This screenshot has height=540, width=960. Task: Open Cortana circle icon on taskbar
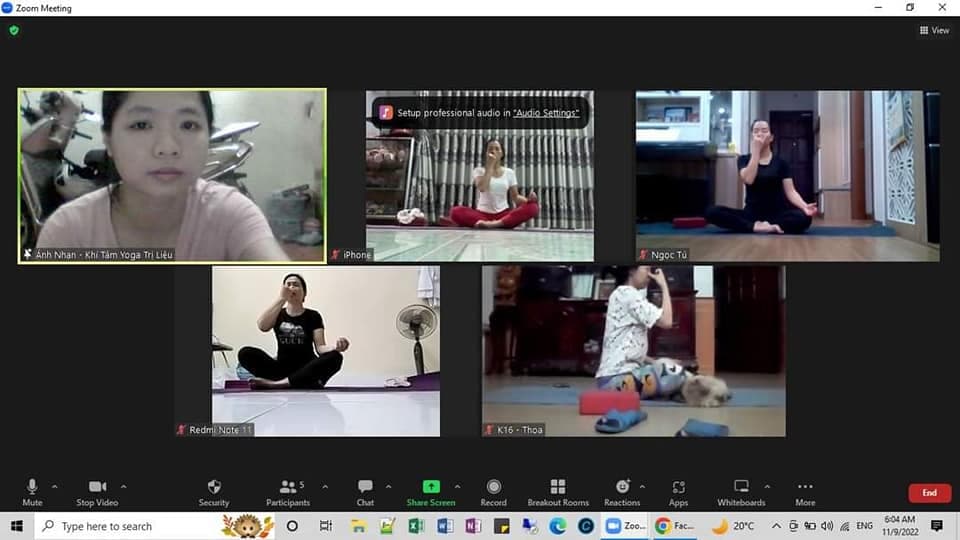(x=292, y=526)
